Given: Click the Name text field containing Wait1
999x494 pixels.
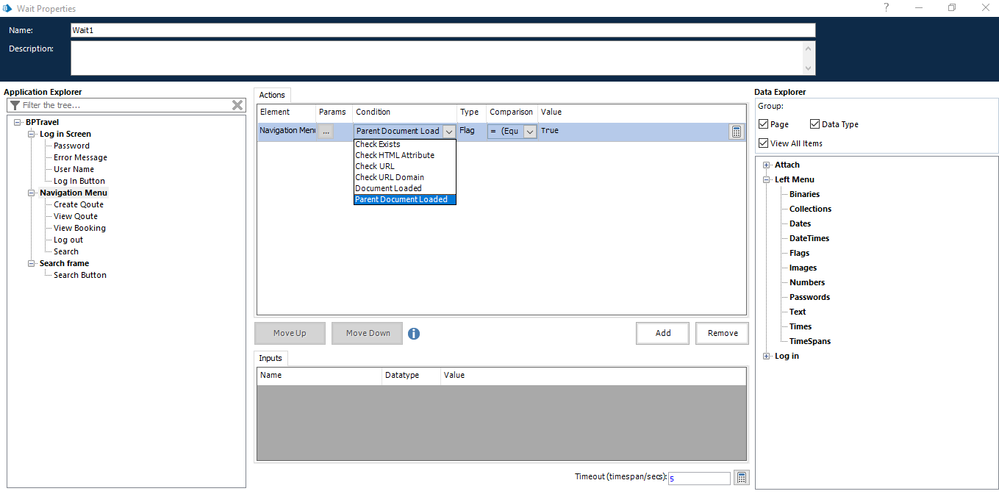Looking at the screenshot, I should (x=442, y=30).
